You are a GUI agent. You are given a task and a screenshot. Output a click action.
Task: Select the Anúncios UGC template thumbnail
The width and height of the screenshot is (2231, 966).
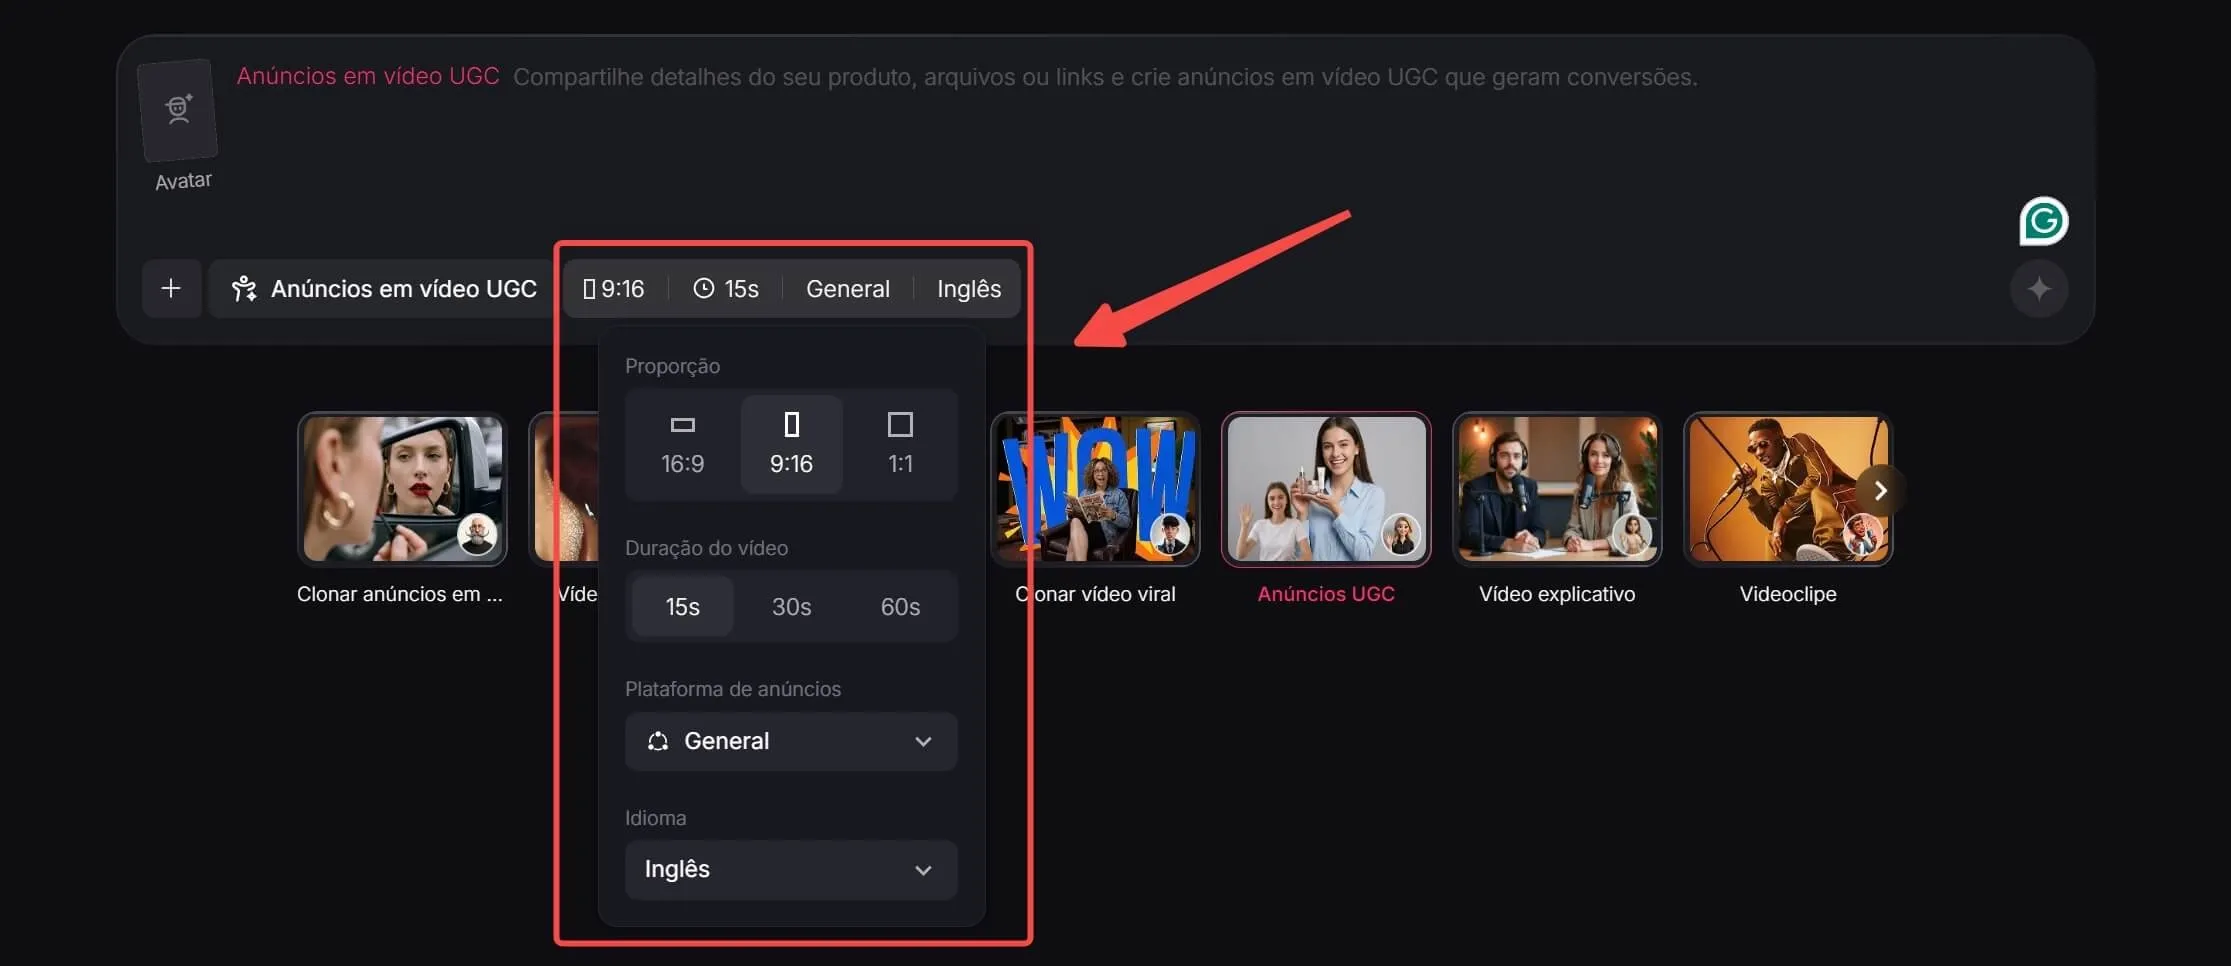coord(1326,489)
